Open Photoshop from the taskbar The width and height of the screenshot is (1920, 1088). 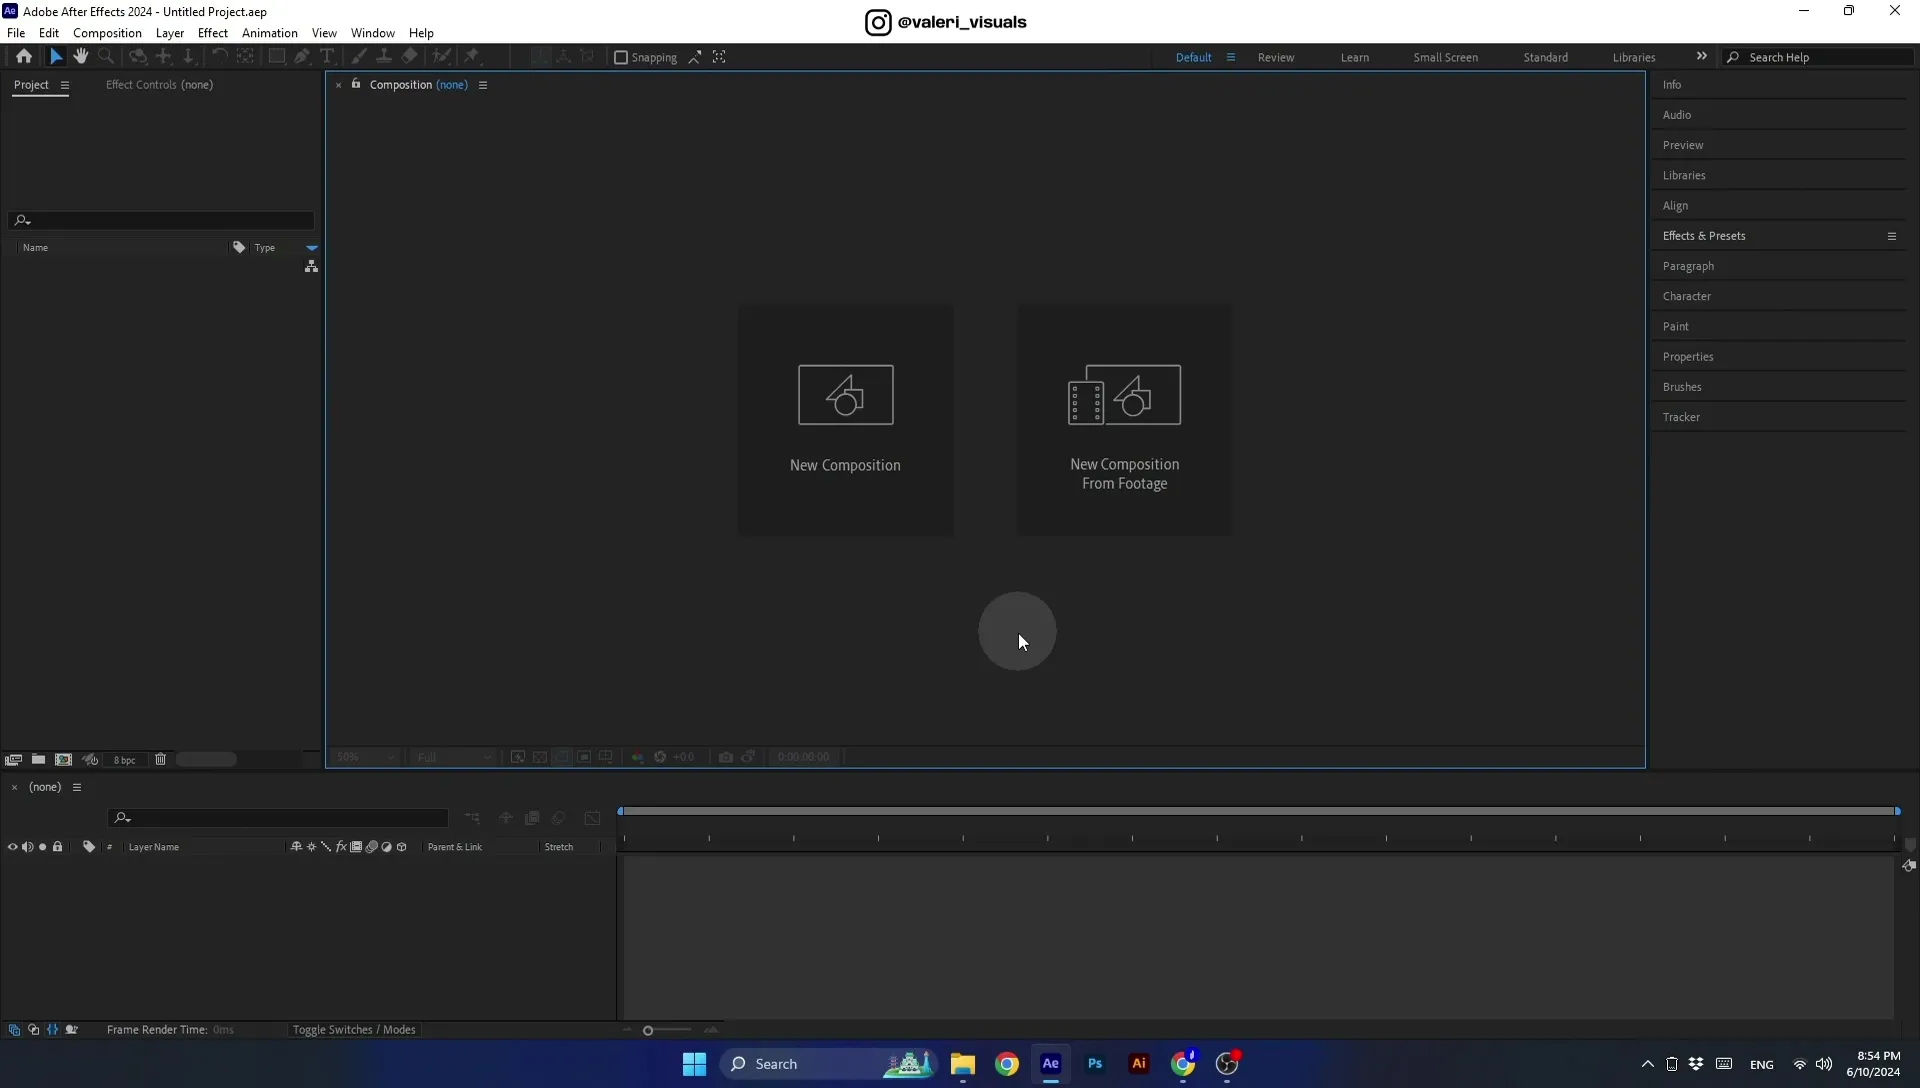(x=1095, y=1064)
